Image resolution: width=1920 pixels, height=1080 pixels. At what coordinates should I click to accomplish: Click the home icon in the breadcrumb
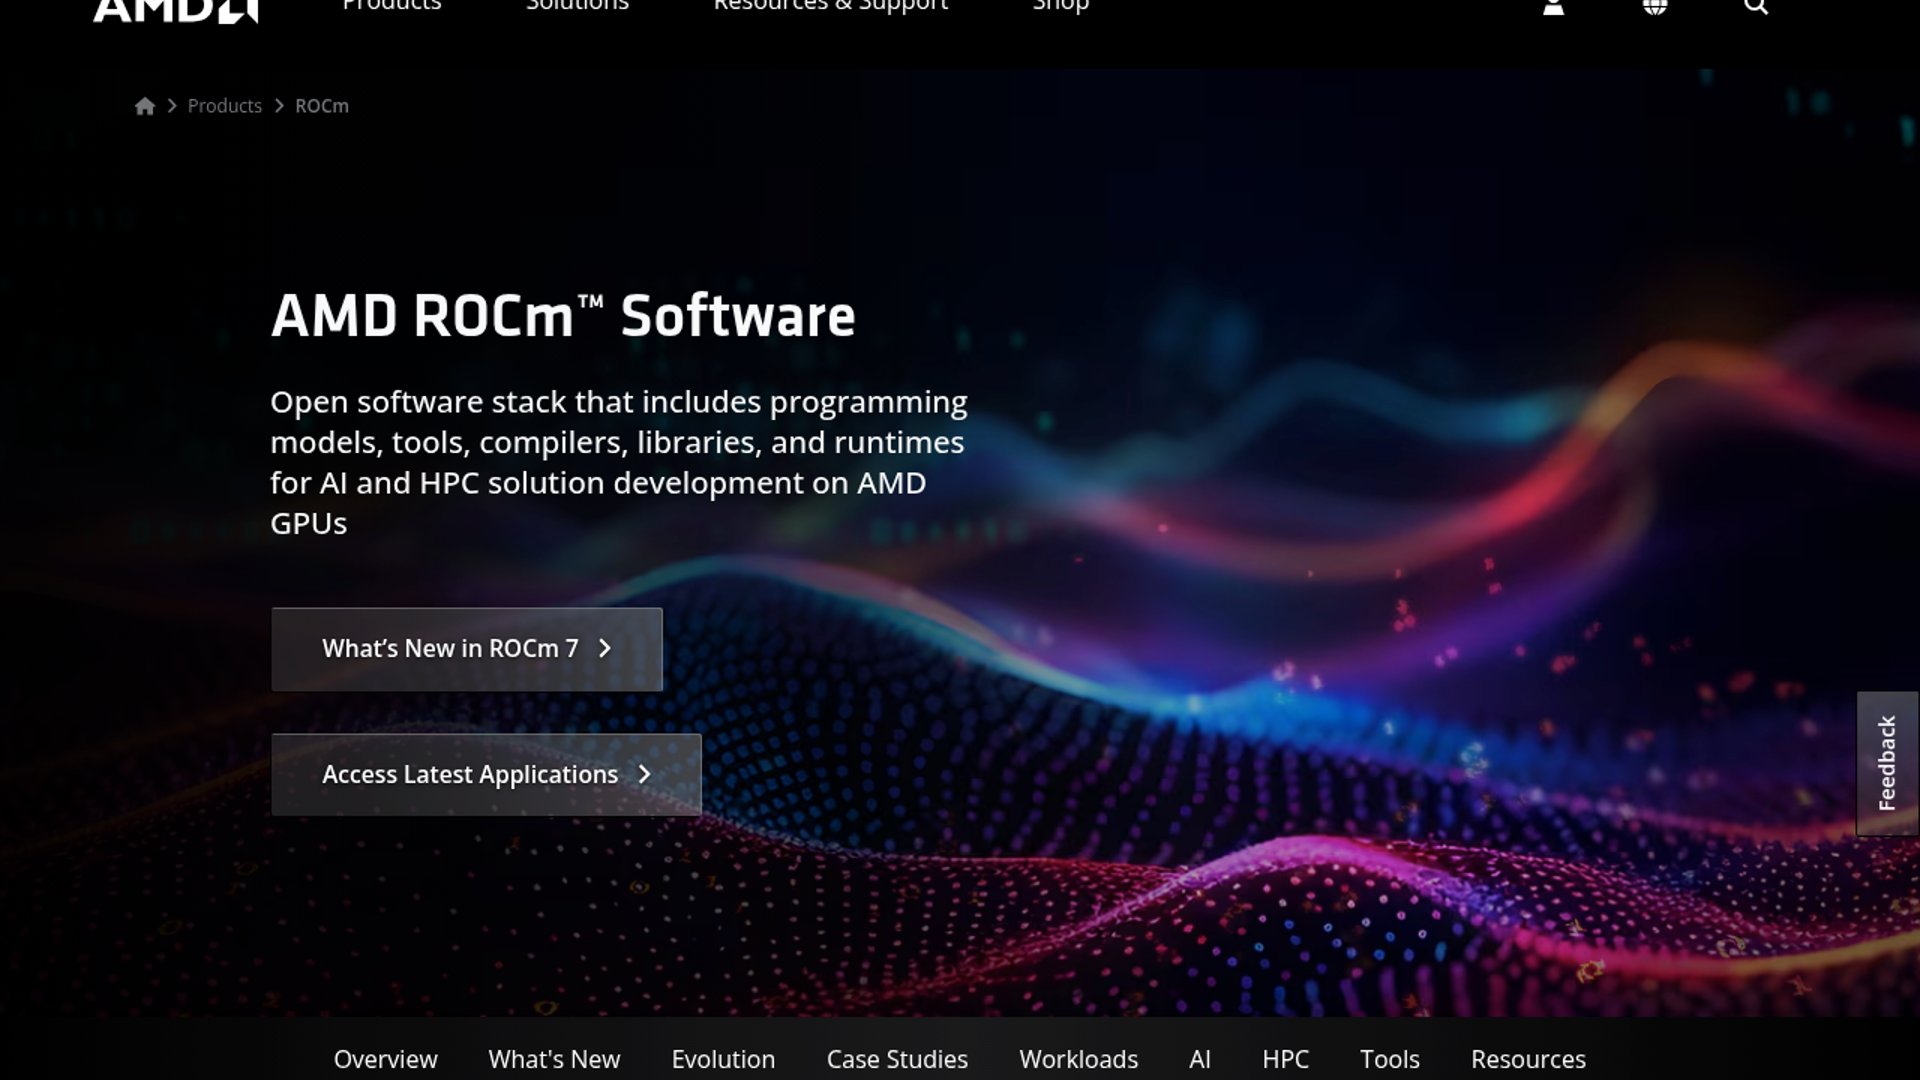(x=146, y=105)
